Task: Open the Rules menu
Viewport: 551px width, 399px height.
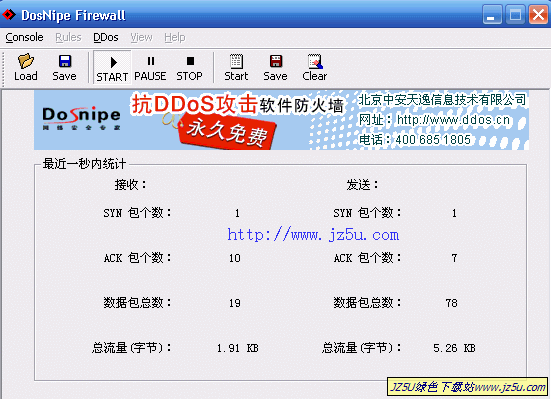Action: pyautogui.click(x=68, y=37)
